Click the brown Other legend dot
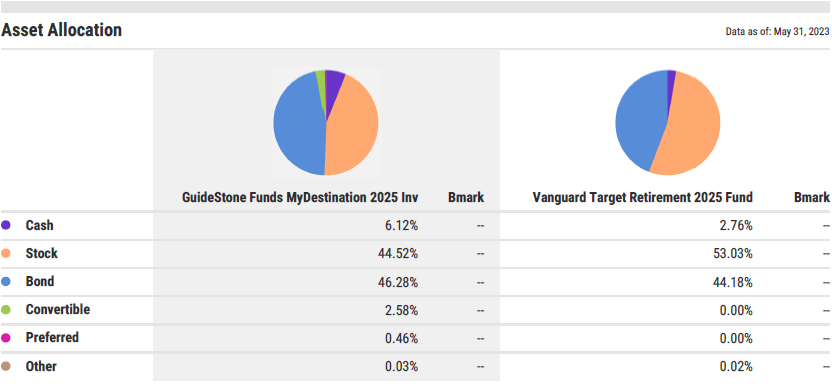This screenshot has width=832, height=384. point(6,366)
